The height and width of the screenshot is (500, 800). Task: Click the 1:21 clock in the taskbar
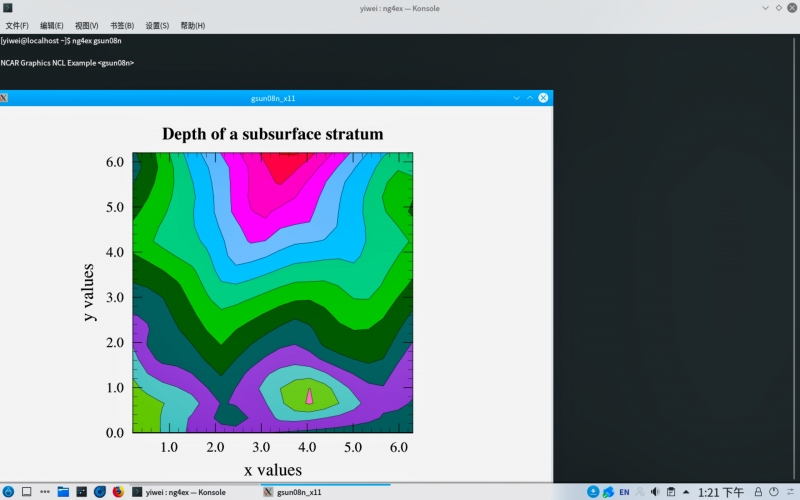pyautogui.click(x=720, y=492)
